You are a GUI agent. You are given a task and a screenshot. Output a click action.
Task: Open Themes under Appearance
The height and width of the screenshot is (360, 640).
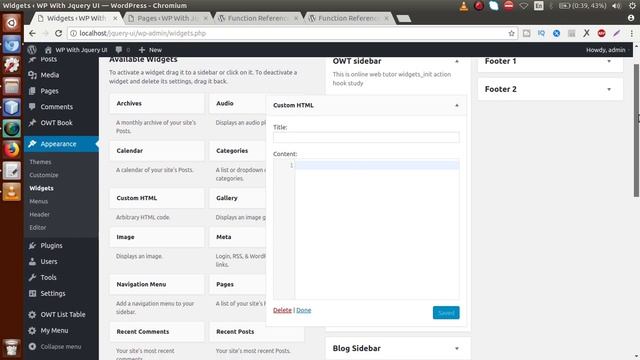click(40, 162)
